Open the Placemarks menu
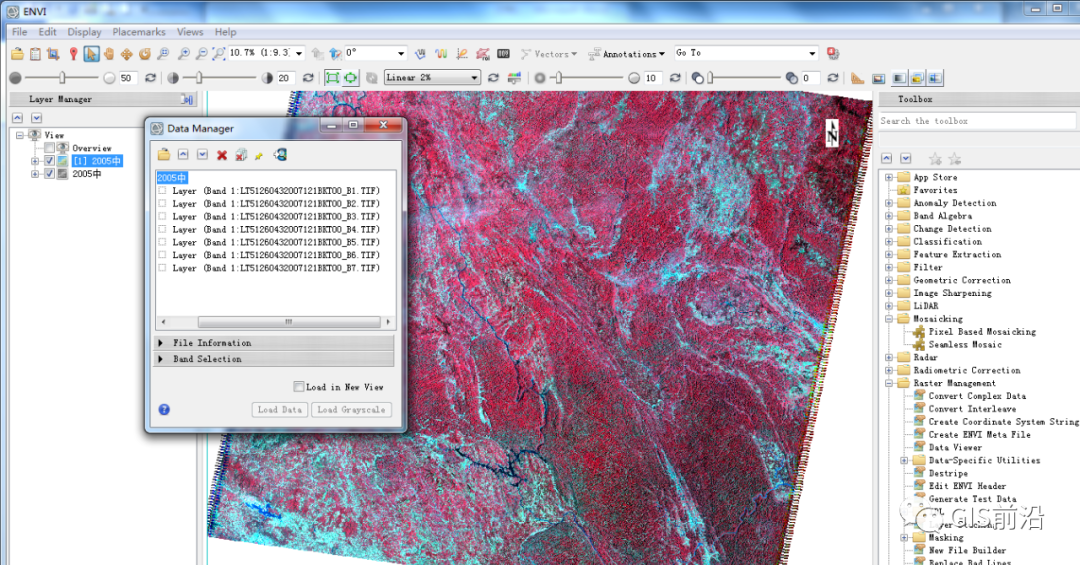 (x=139, y=32)
